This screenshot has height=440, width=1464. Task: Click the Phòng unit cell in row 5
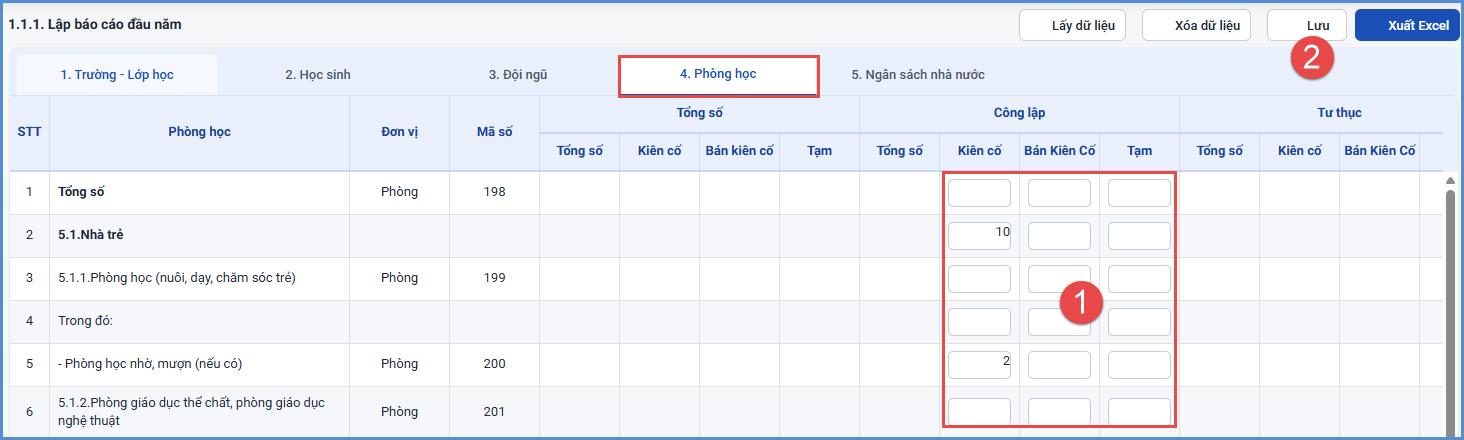400,364
